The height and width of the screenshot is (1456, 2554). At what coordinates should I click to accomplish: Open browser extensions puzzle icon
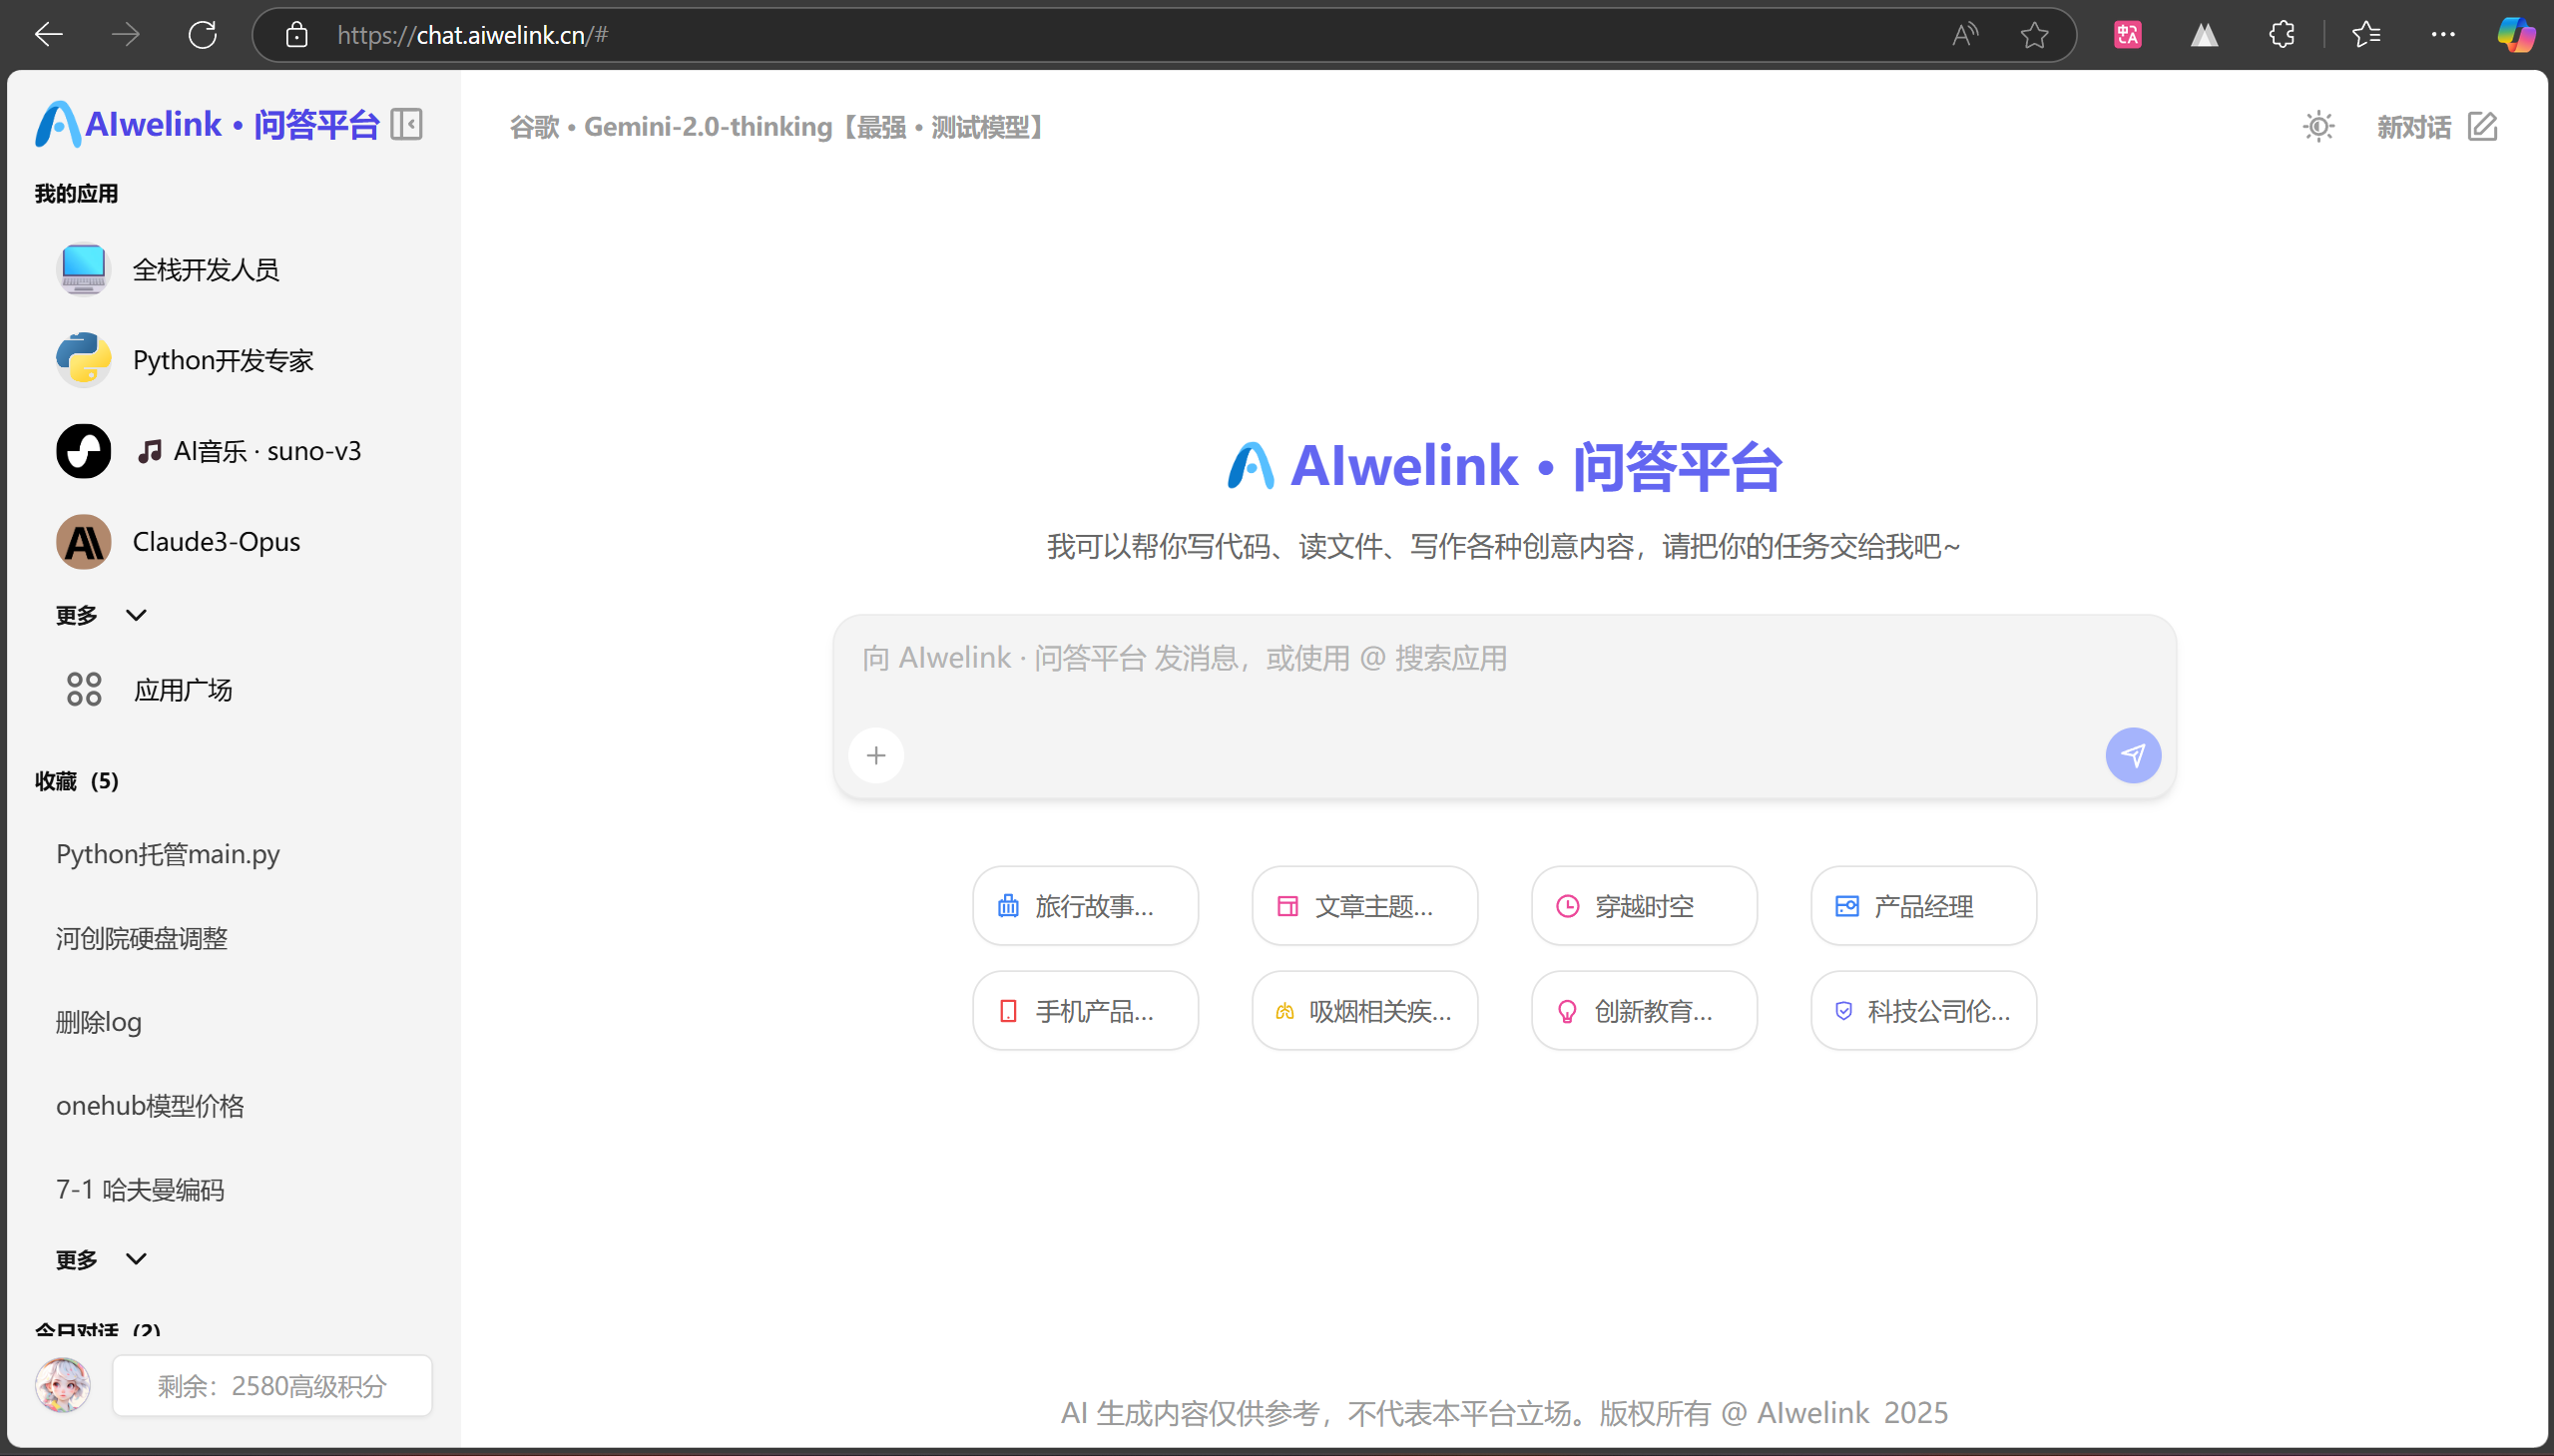pyautogui.click(x=2282, y=35)
